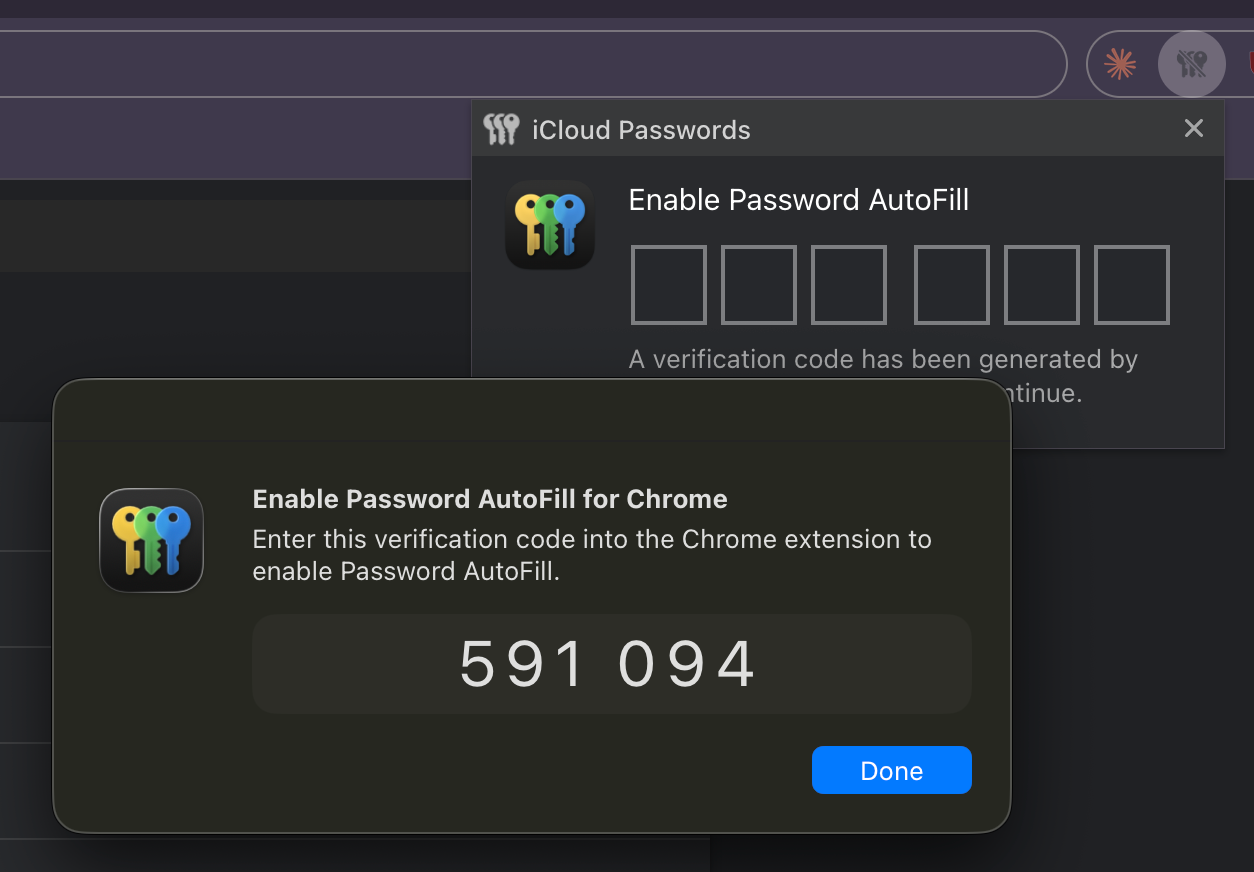The width and height of the screenshot is (1254, 872).
Task: Select the orange starburst extension icon
Action: coord(1119,63)
